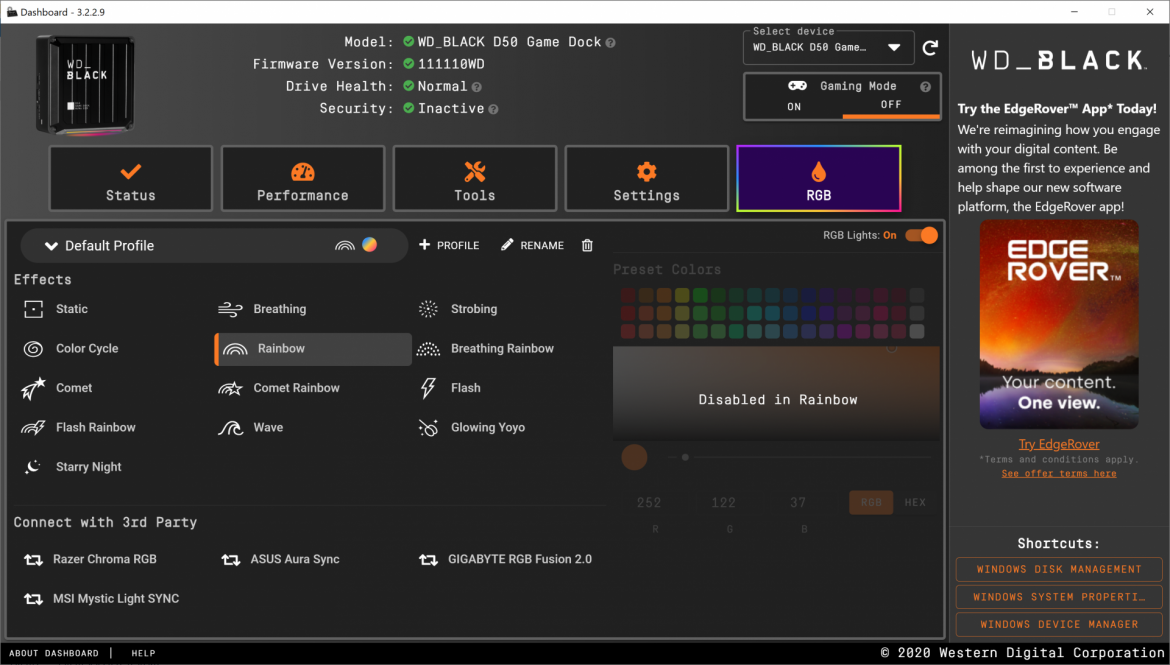Switch color input to HEX mode
This screenshot has height=665, width=1170.
pyautogui.click(x=915, y=502)
